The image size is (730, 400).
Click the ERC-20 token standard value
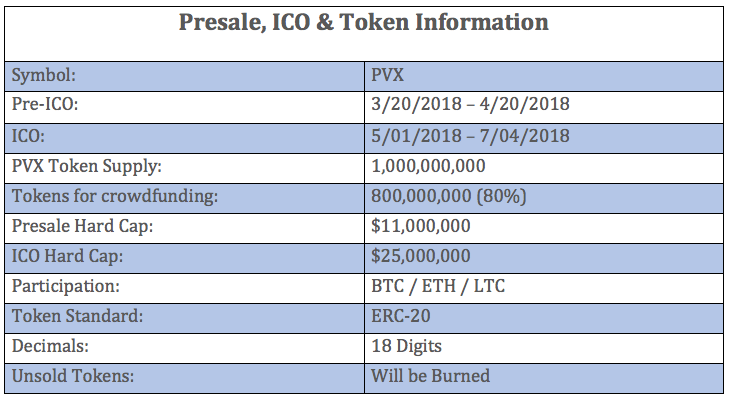400,317
